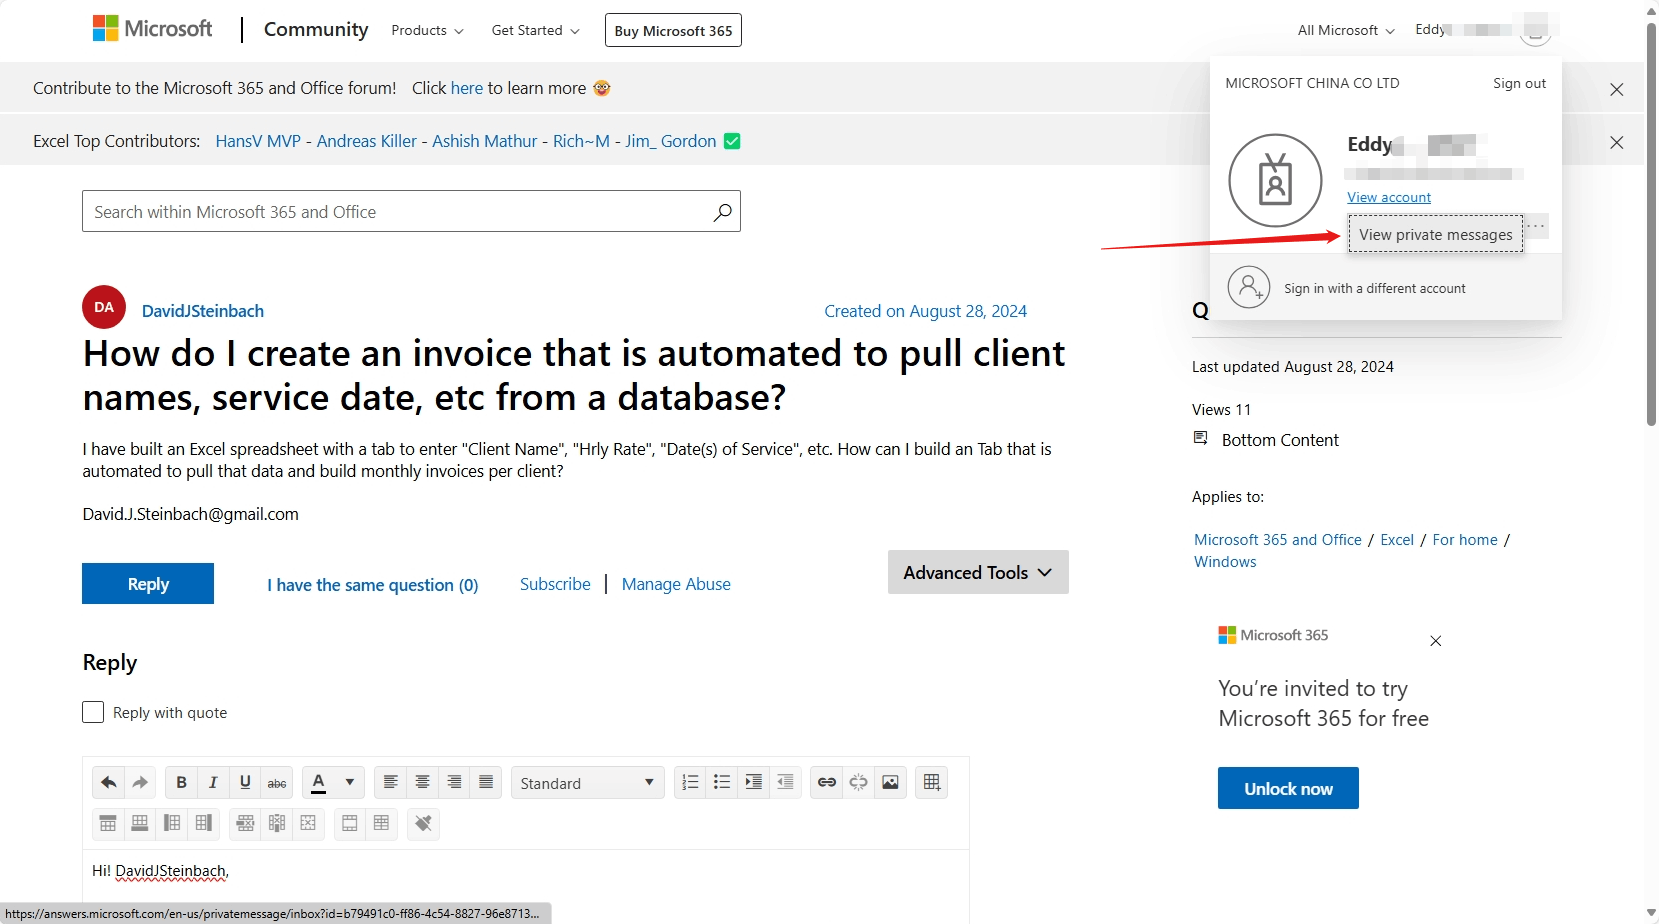Align text right in the editor

tap(455, 782)
